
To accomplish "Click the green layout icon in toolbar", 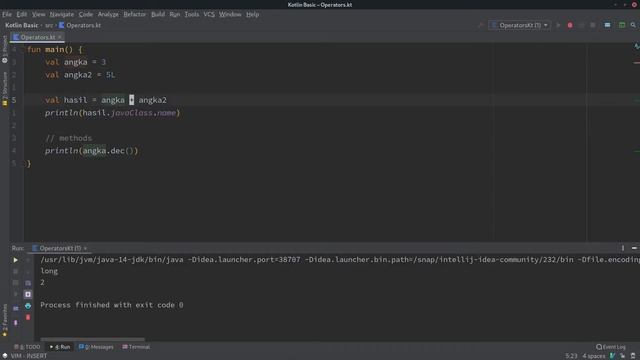I will coord(622,25).
